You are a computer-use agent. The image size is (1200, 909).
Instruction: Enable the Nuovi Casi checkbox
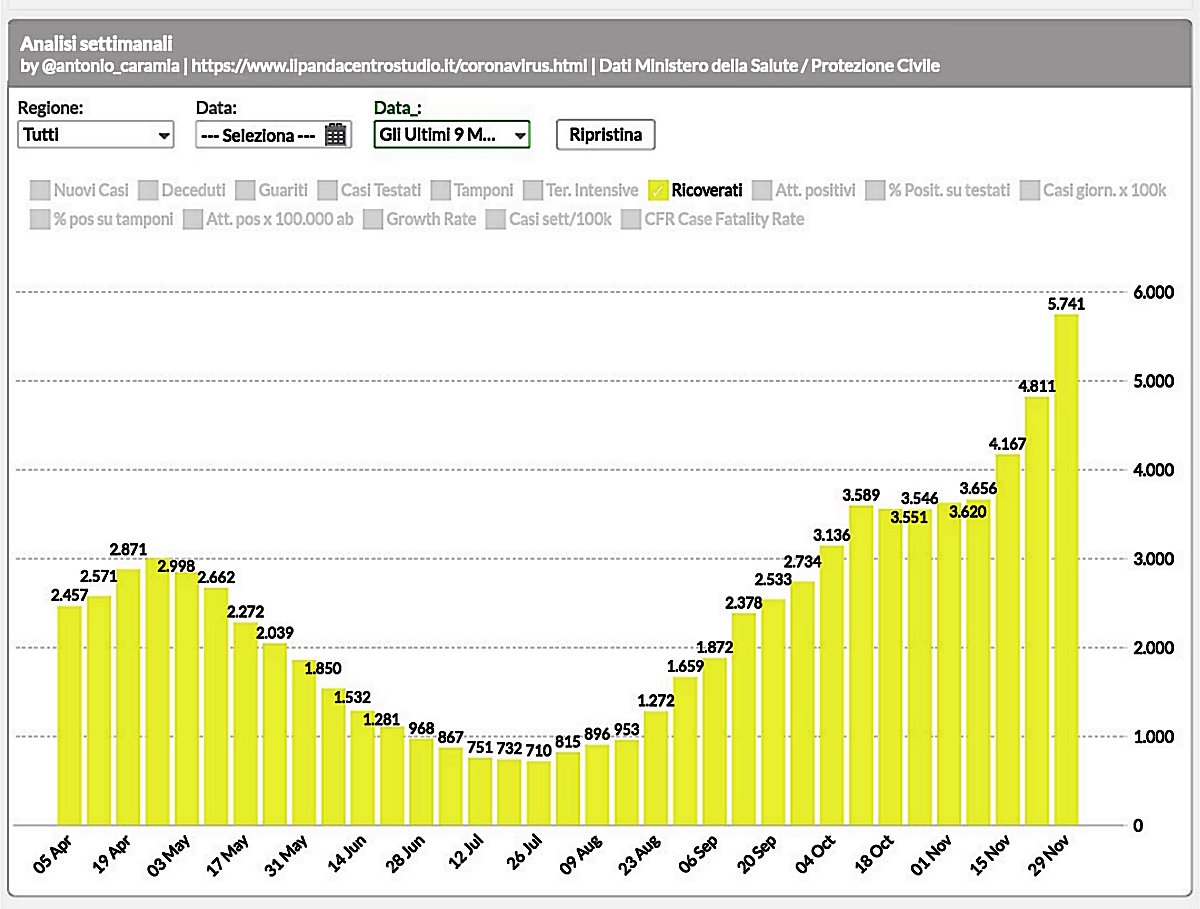40,190
